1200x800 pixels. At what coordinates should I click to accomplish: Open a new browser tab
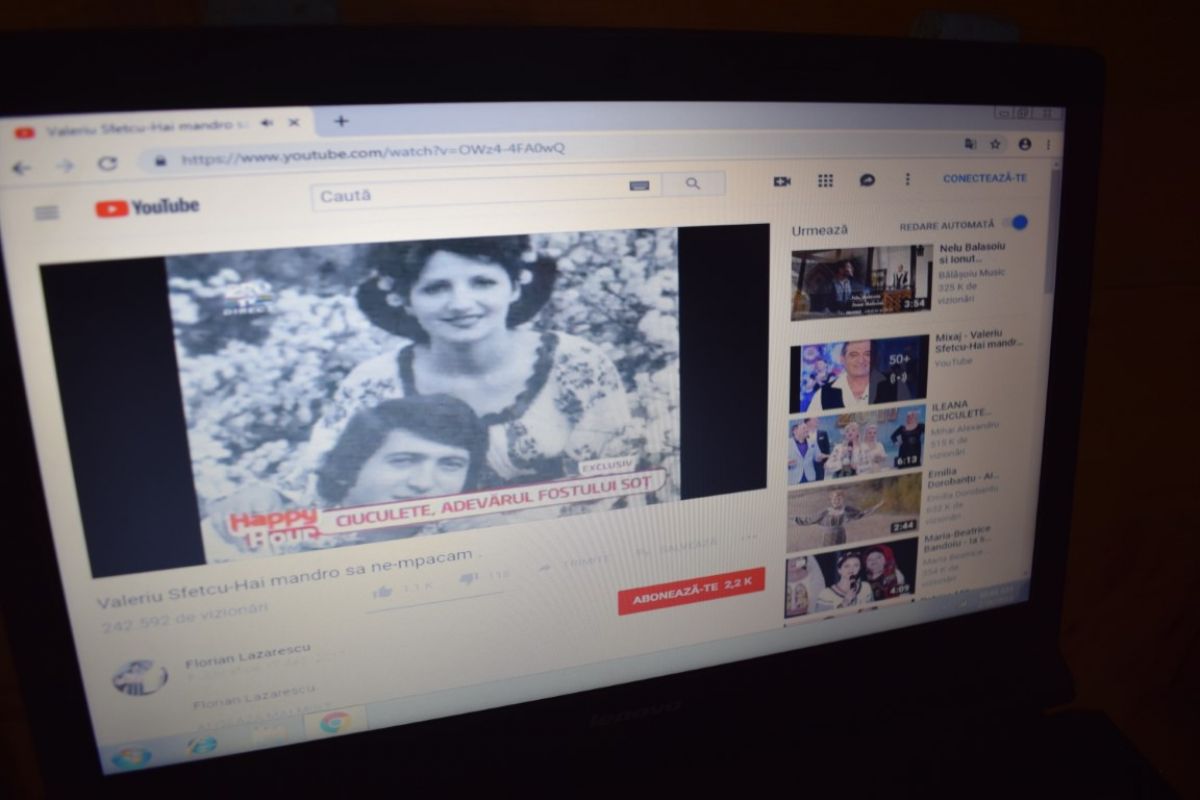click(341, 121)
